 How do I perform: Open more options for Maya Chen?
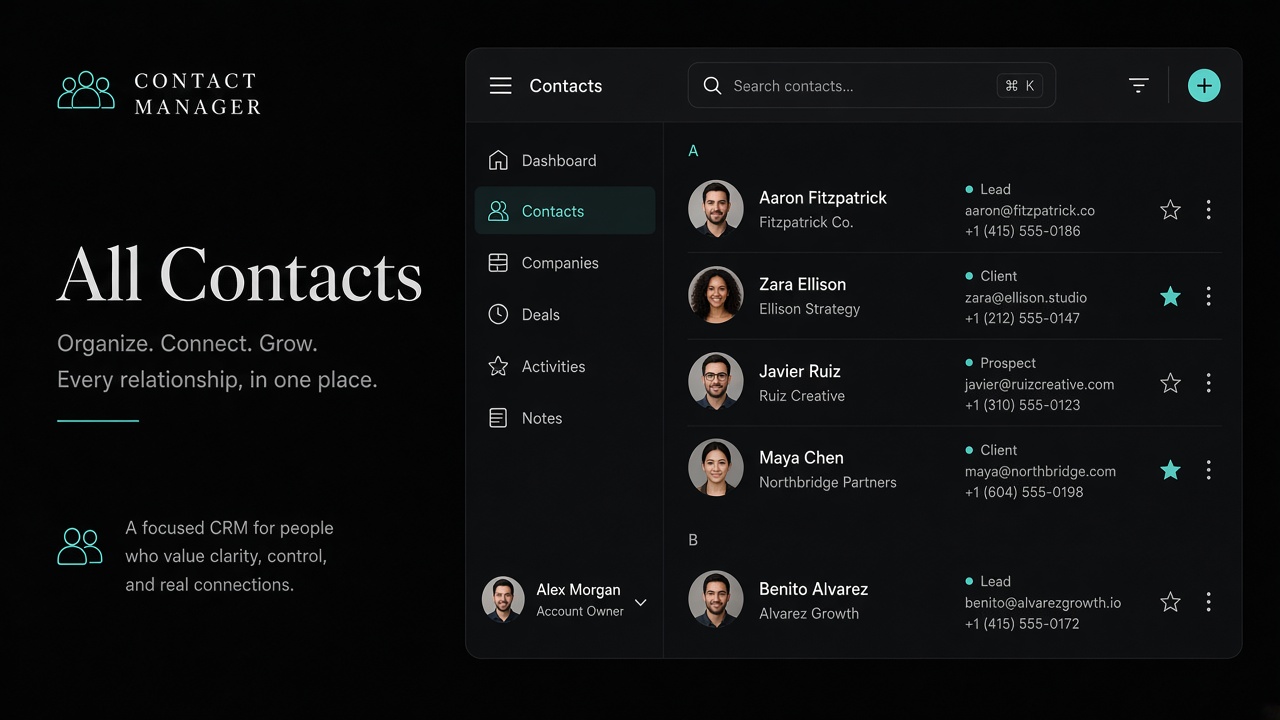(1208, 470)
